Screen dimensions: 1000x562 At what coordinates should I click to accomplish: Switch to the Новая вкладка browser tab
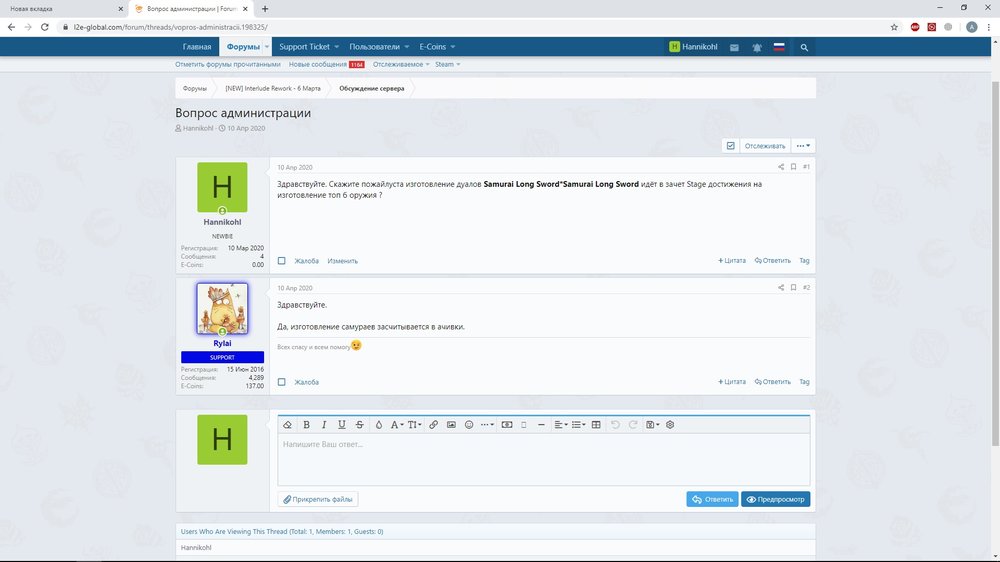point(60,8)
